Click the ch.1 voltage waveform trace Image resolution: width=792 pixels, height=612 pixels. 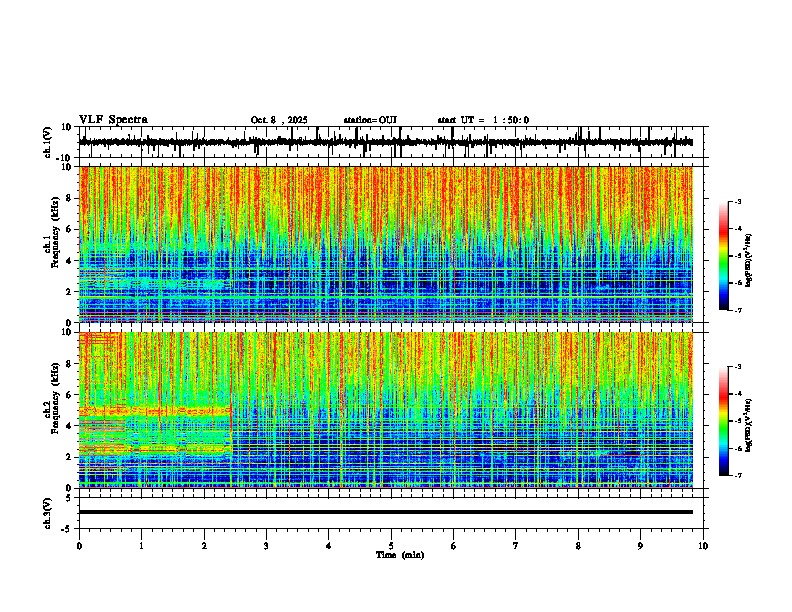coord(386,142)
